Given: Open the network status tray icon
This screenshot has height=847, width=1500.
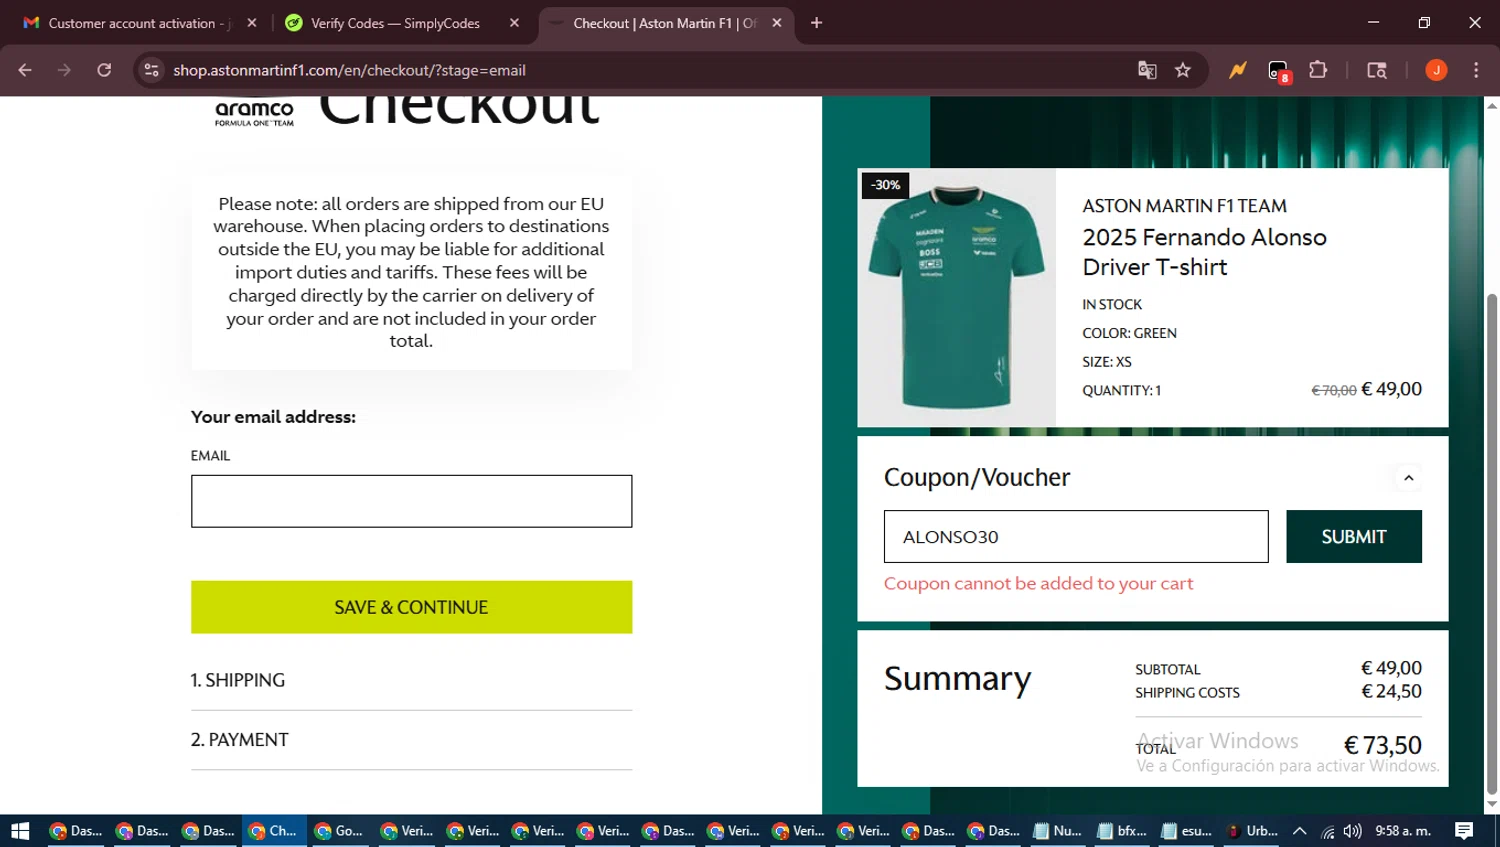Looking at the screenshot, I should (1328, 831).
